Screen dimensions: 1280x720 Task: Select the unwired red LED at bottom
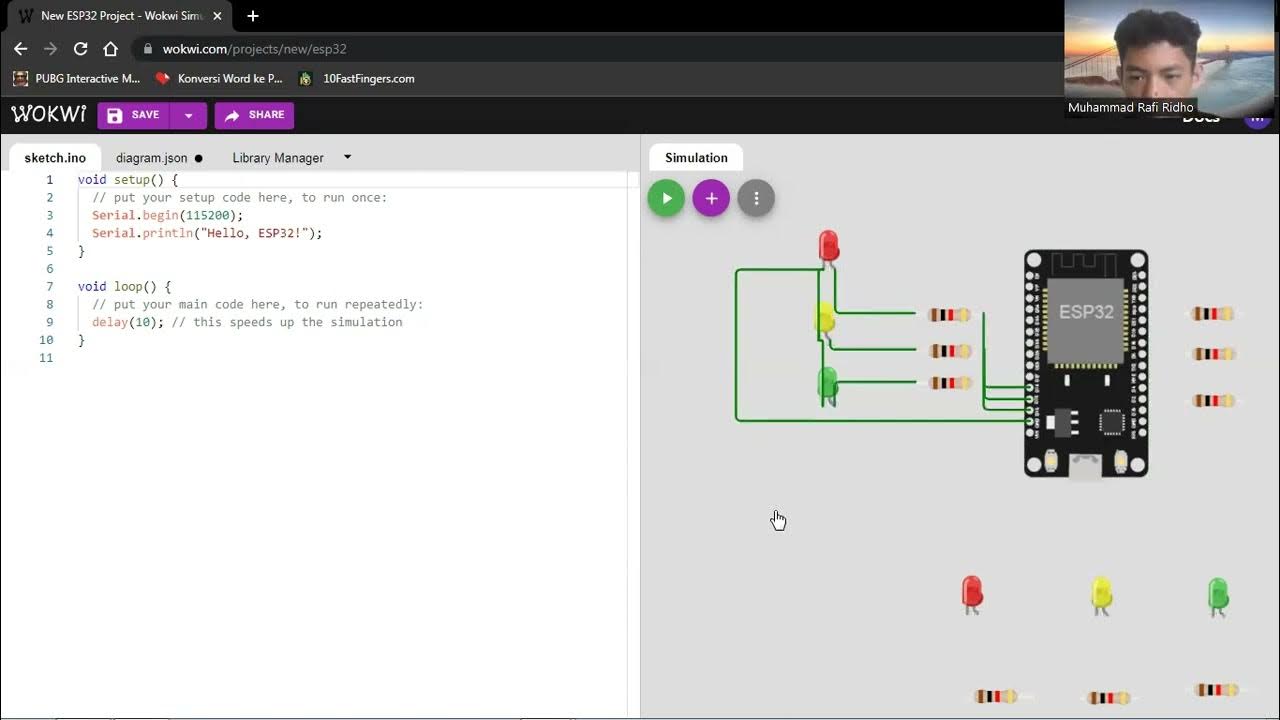coord(972,594)
